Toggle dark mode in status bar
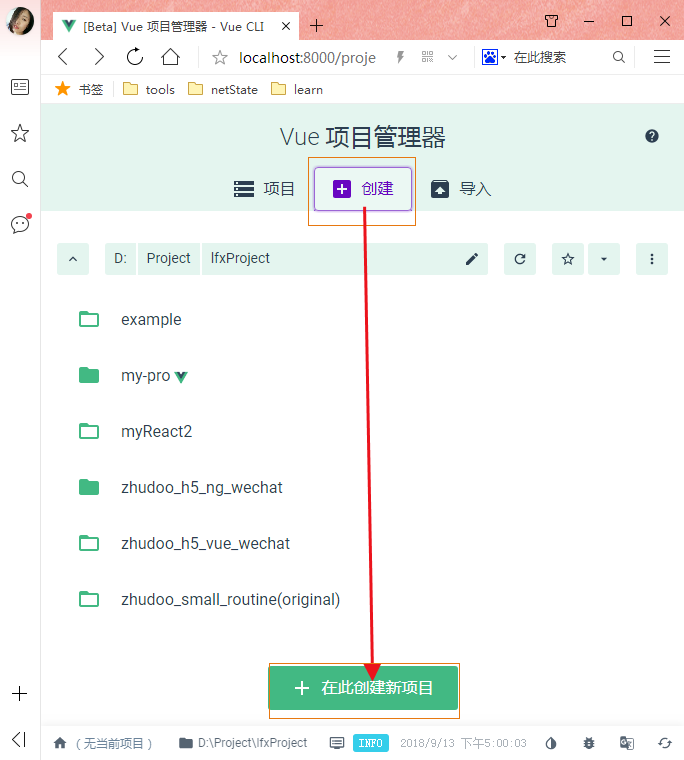 click(551, 743)
